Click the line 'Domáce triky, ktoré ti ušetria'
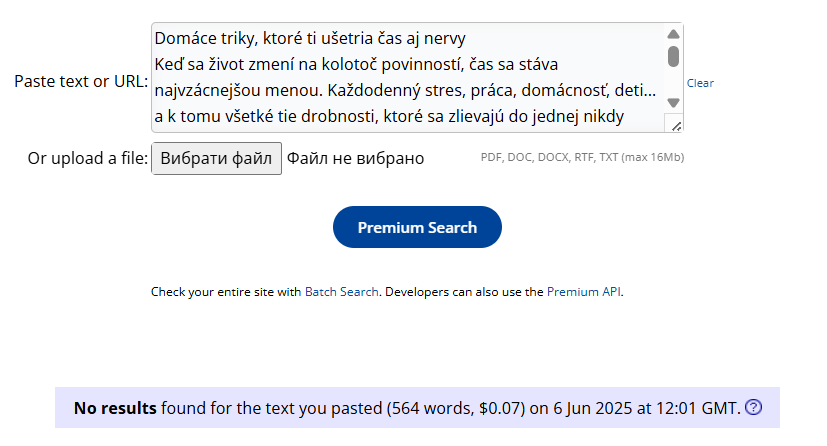 310,38
